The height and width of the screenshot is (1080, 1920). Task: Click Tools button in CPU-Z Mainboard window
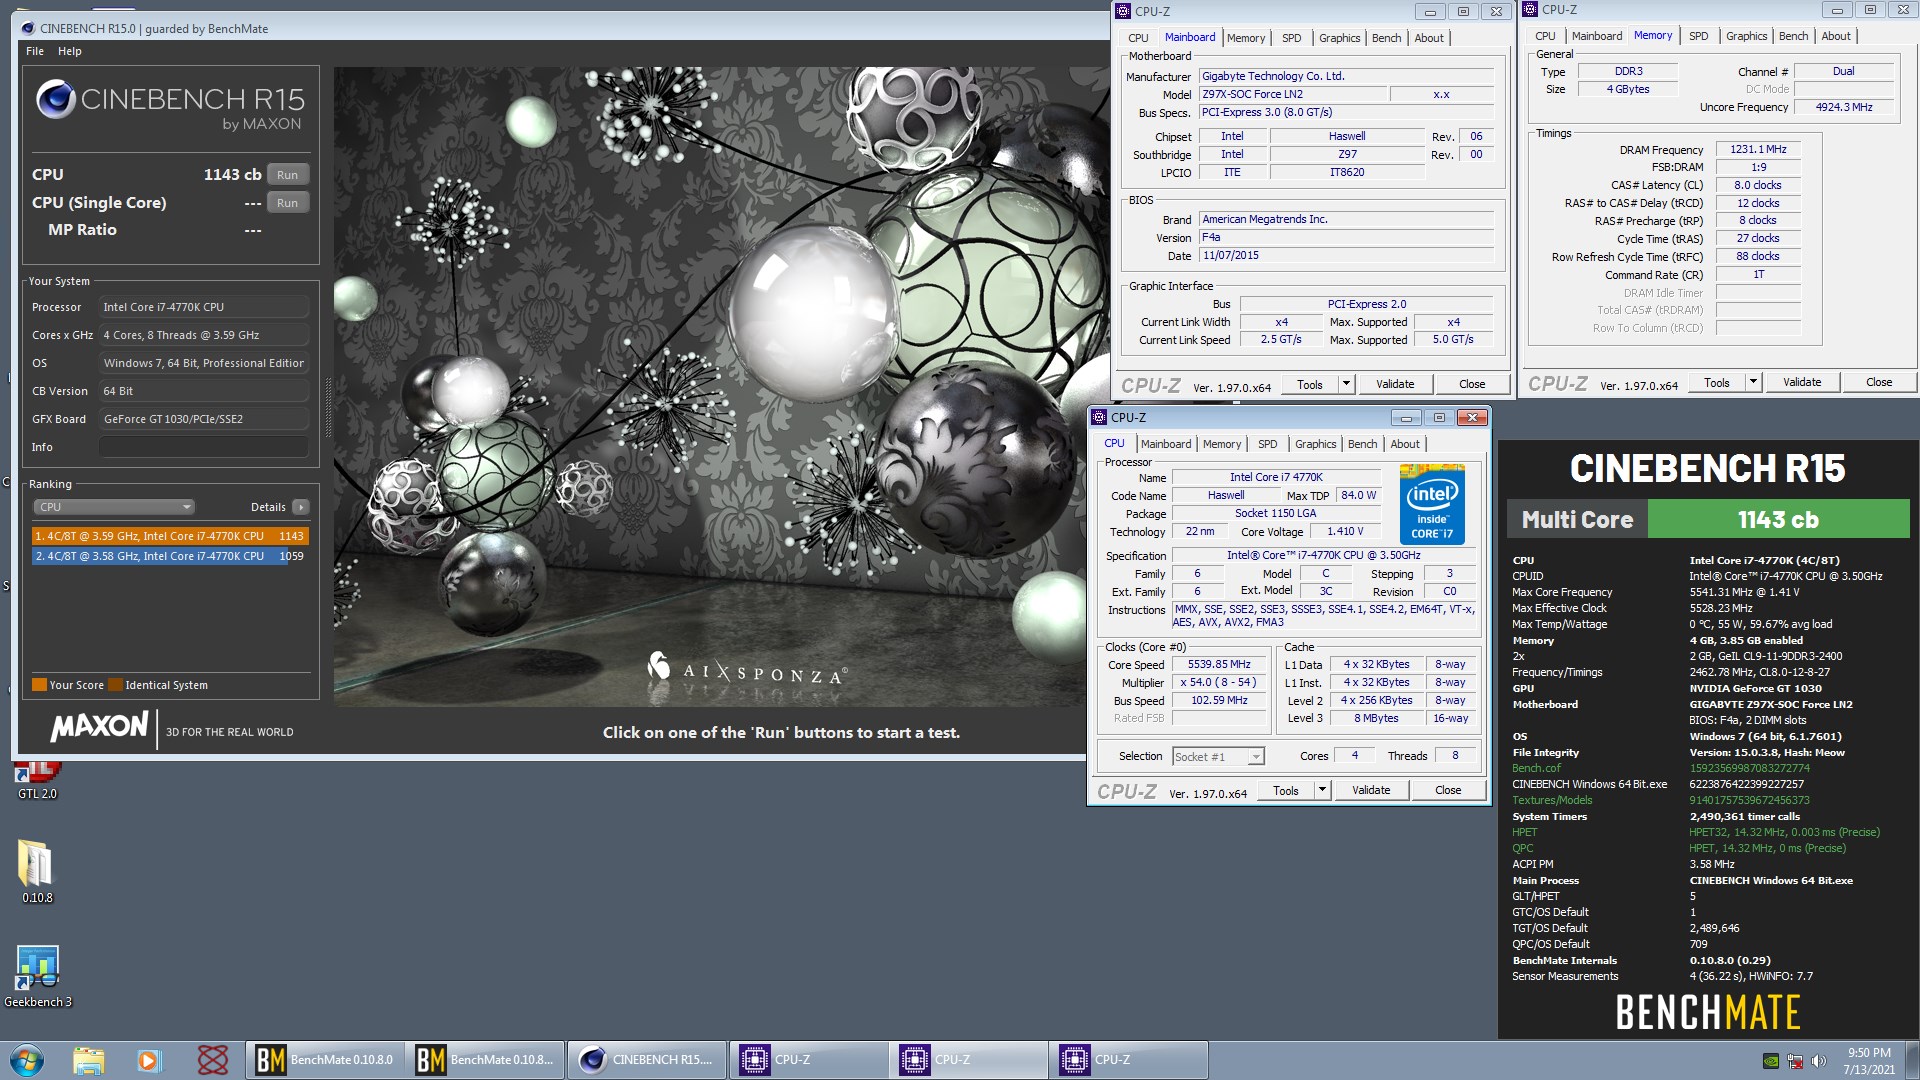1309,384
